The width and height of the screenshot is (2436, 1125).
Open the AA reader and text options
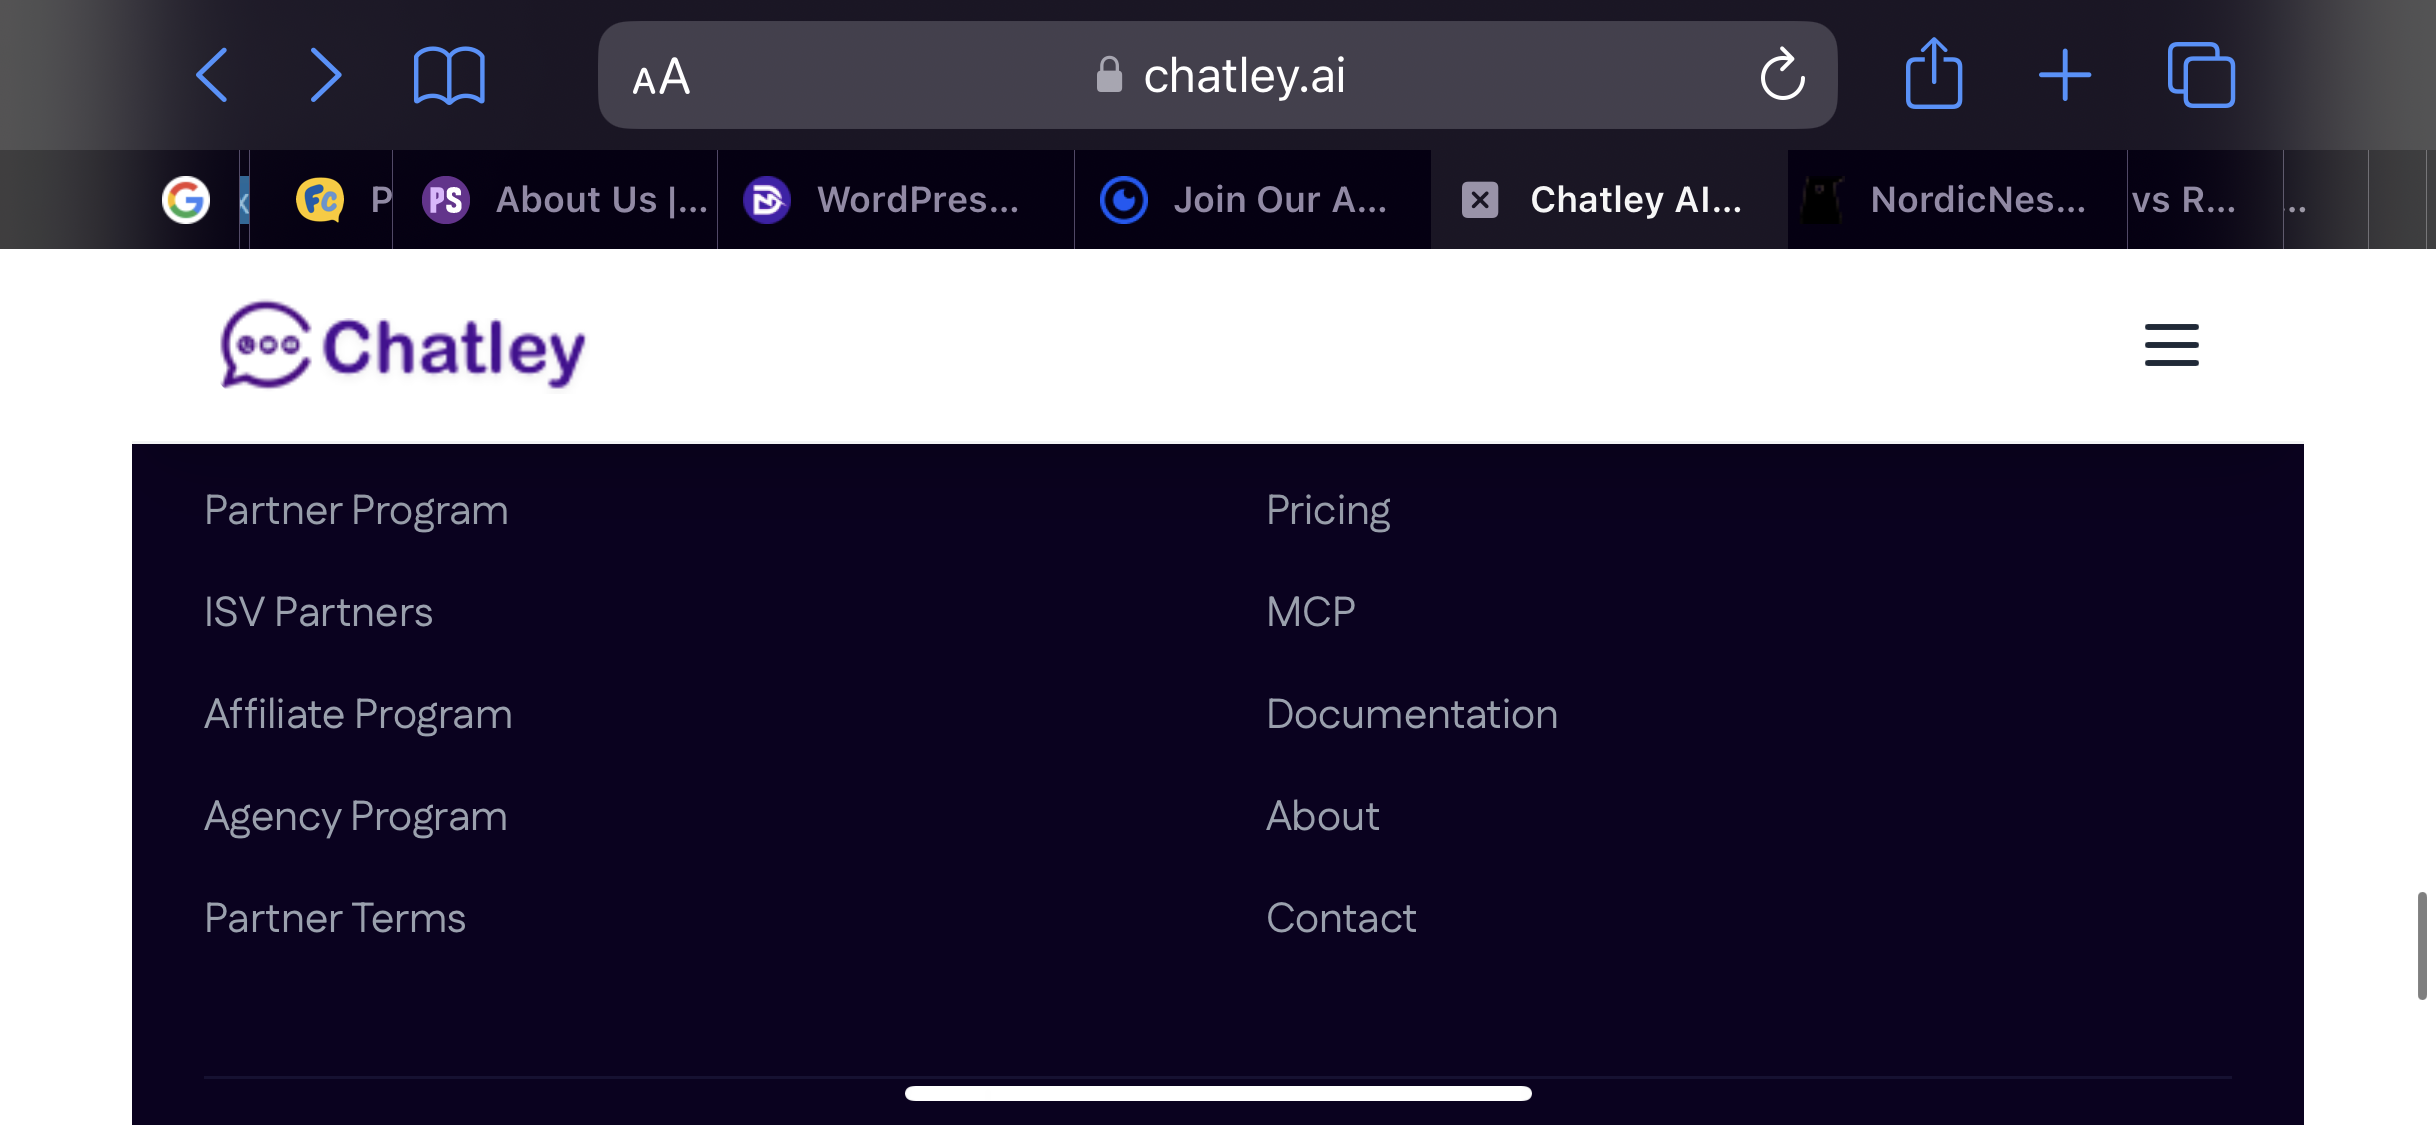point(661,77)
